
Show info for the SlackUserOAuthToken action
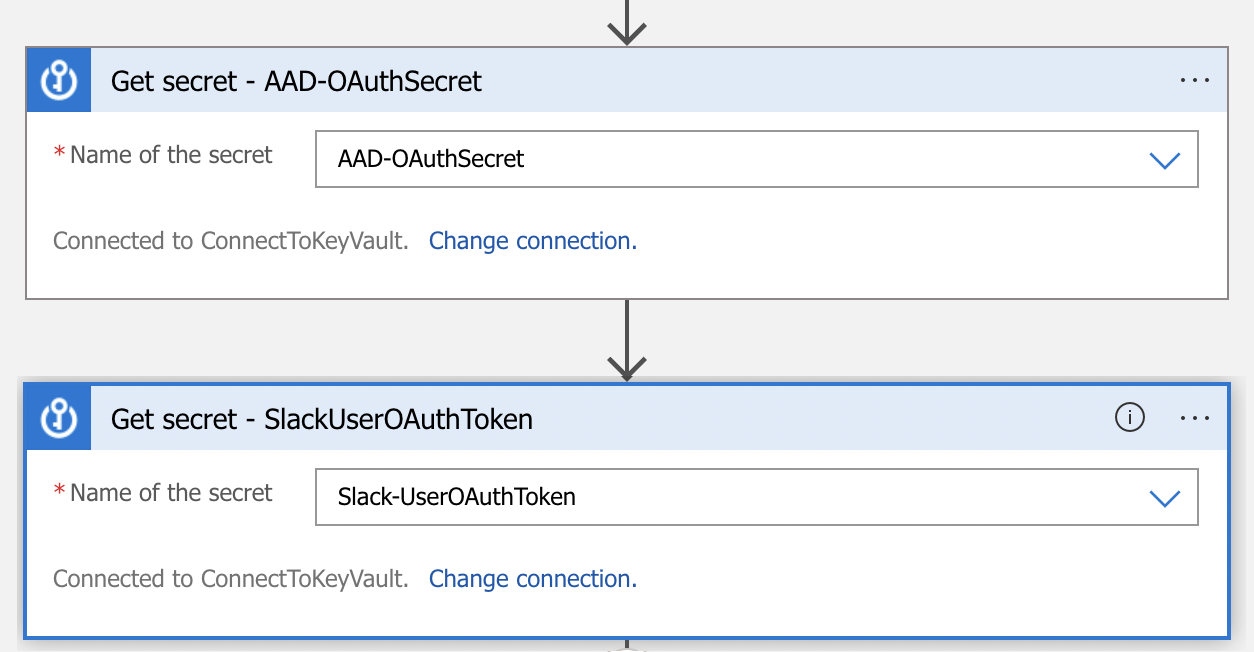tap(1129, 419)
